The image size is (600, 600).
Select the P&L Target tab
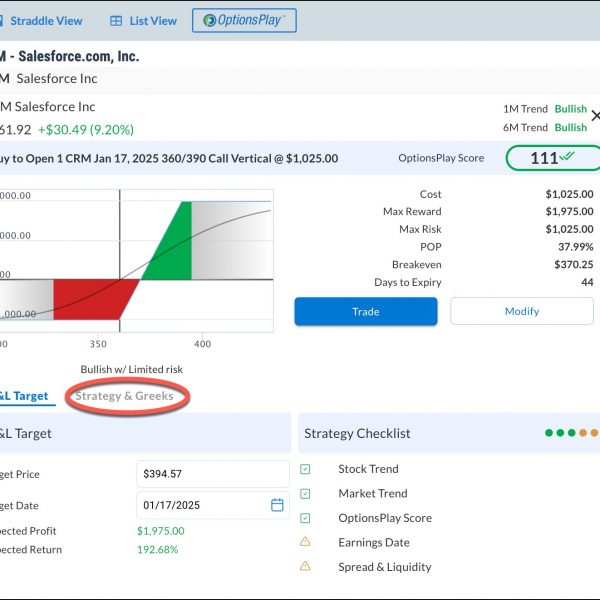pyautogui.click(x=24, y=396)
